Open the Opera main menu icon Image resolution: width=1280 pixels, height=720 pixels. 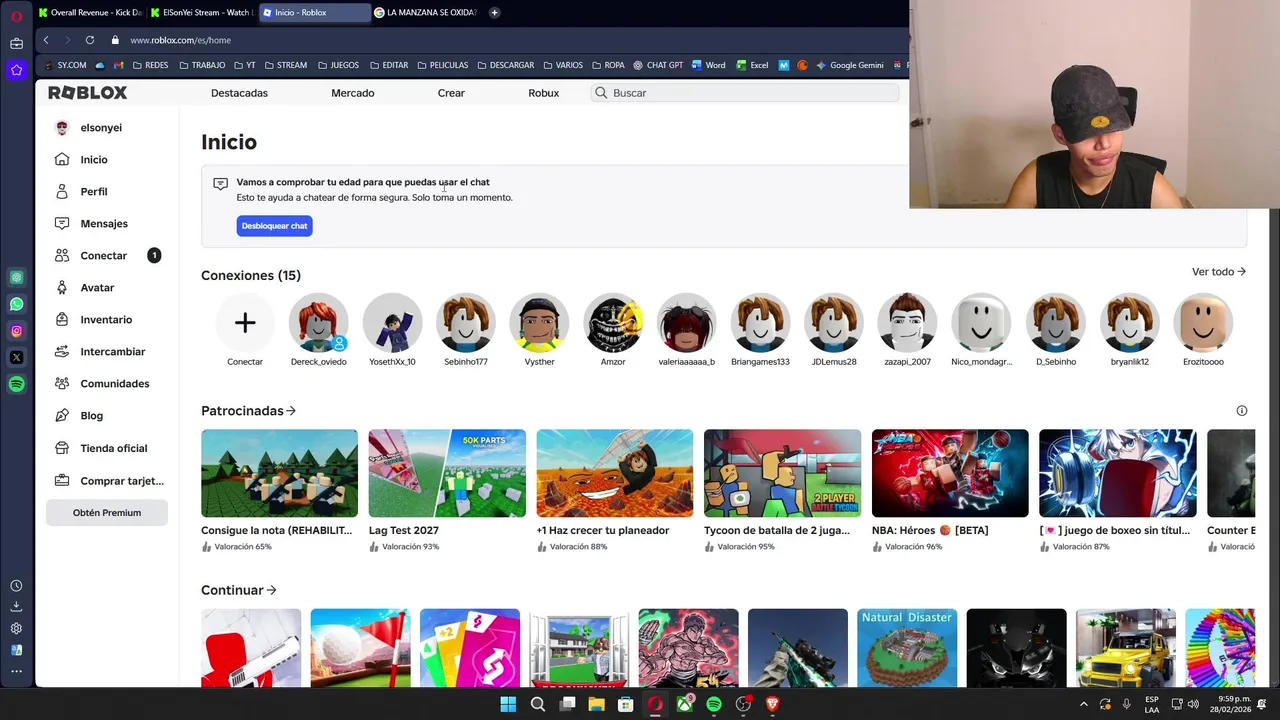(x=17, y=16)
